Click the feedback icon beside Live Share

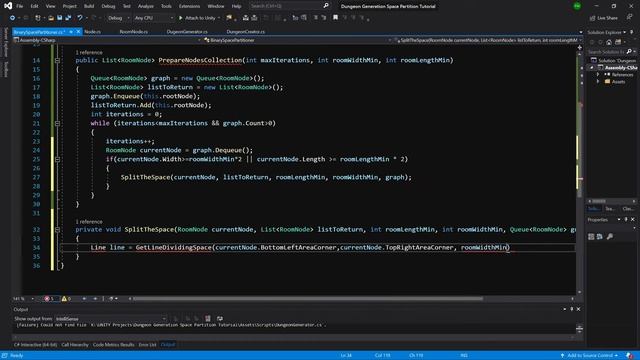(x=629, y=18)
